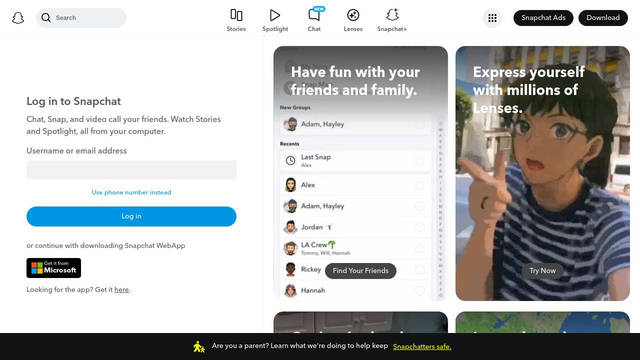
Task: Focus the Search field
Action: [81, 18]
